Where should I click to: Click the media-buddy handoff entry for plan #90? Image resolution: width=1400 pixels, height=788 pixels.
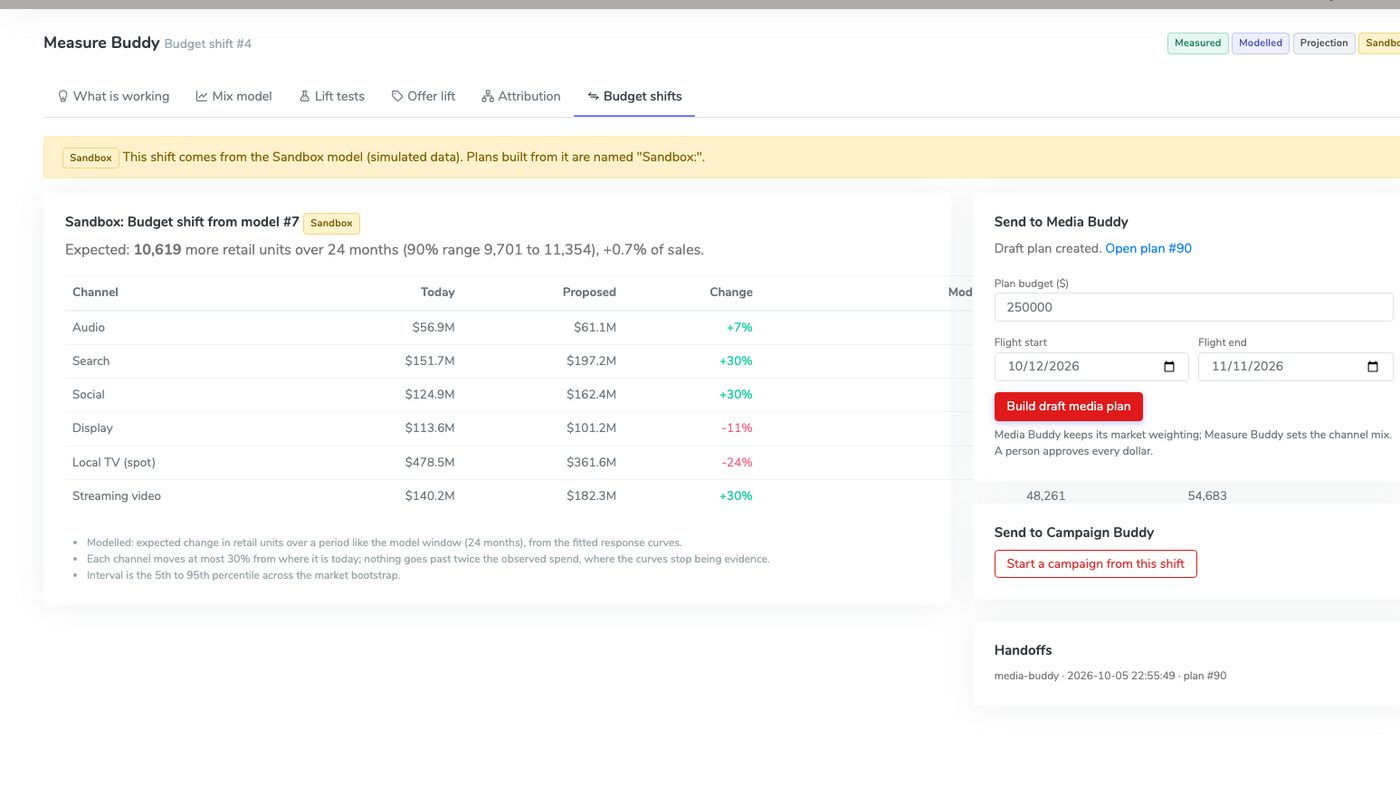[x=1110, y=676]
